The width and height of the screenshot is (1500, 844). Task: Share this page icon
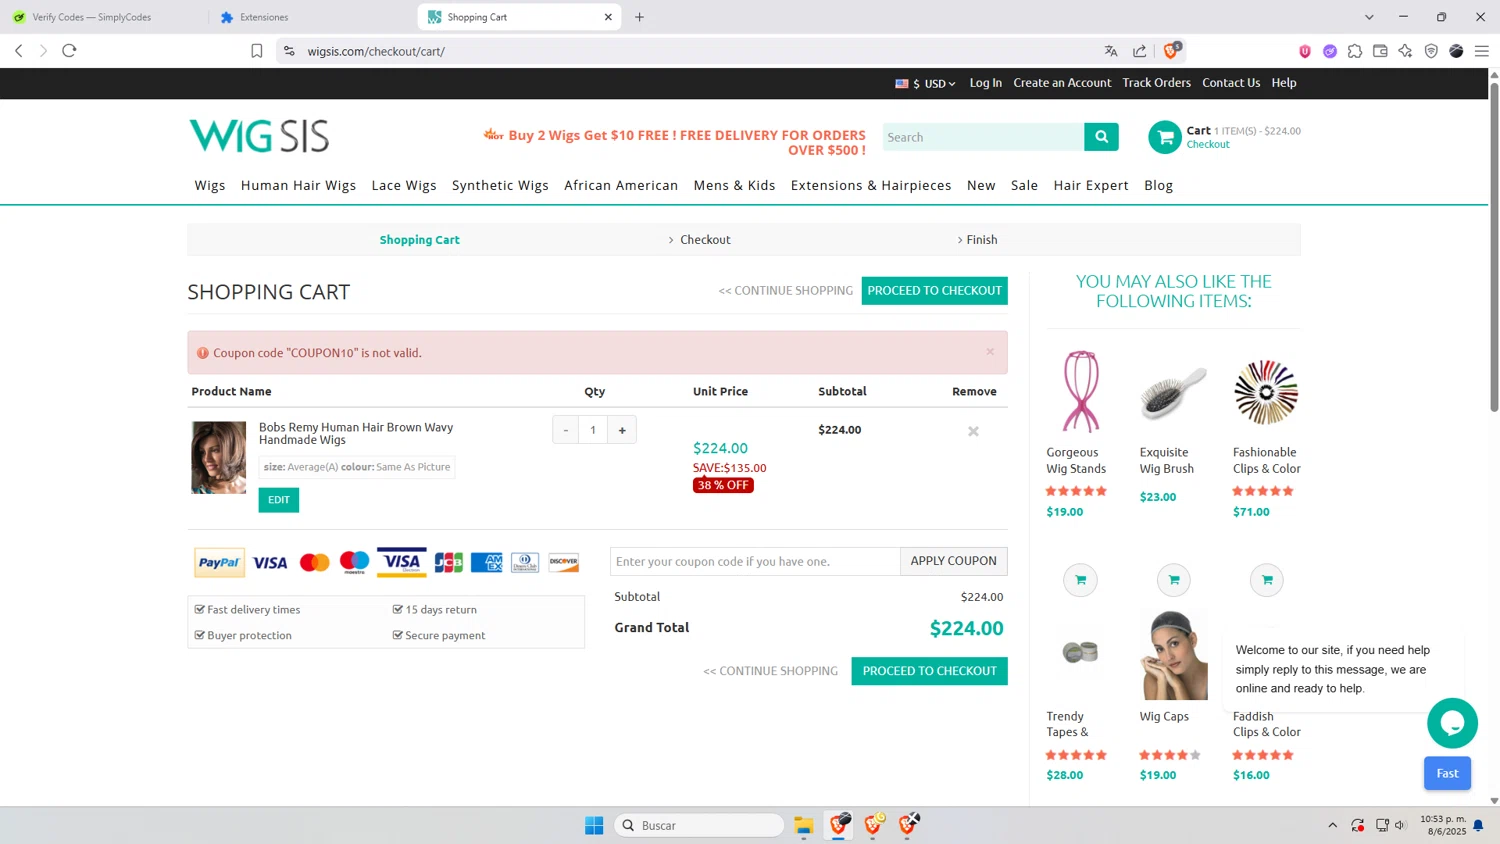1140,51
